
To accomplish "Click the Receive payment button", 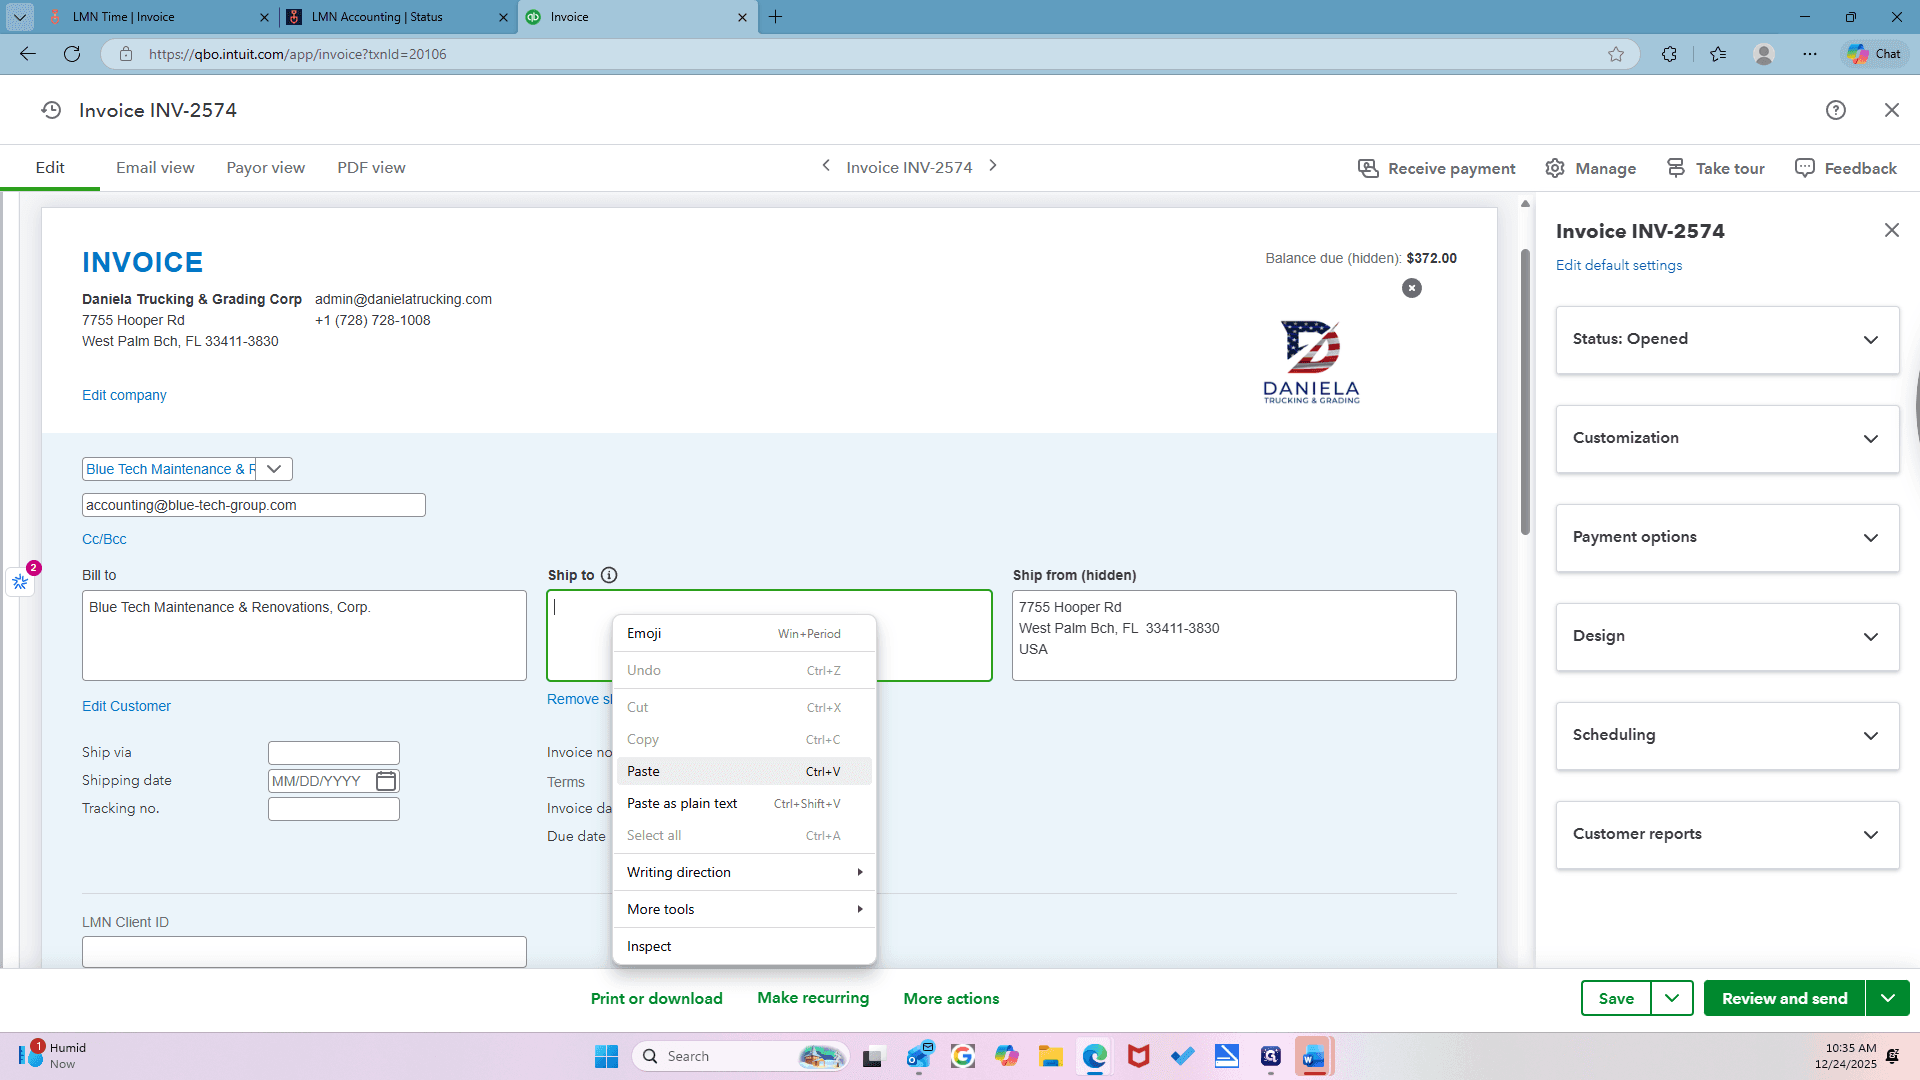I will (x=1436, y=168).
